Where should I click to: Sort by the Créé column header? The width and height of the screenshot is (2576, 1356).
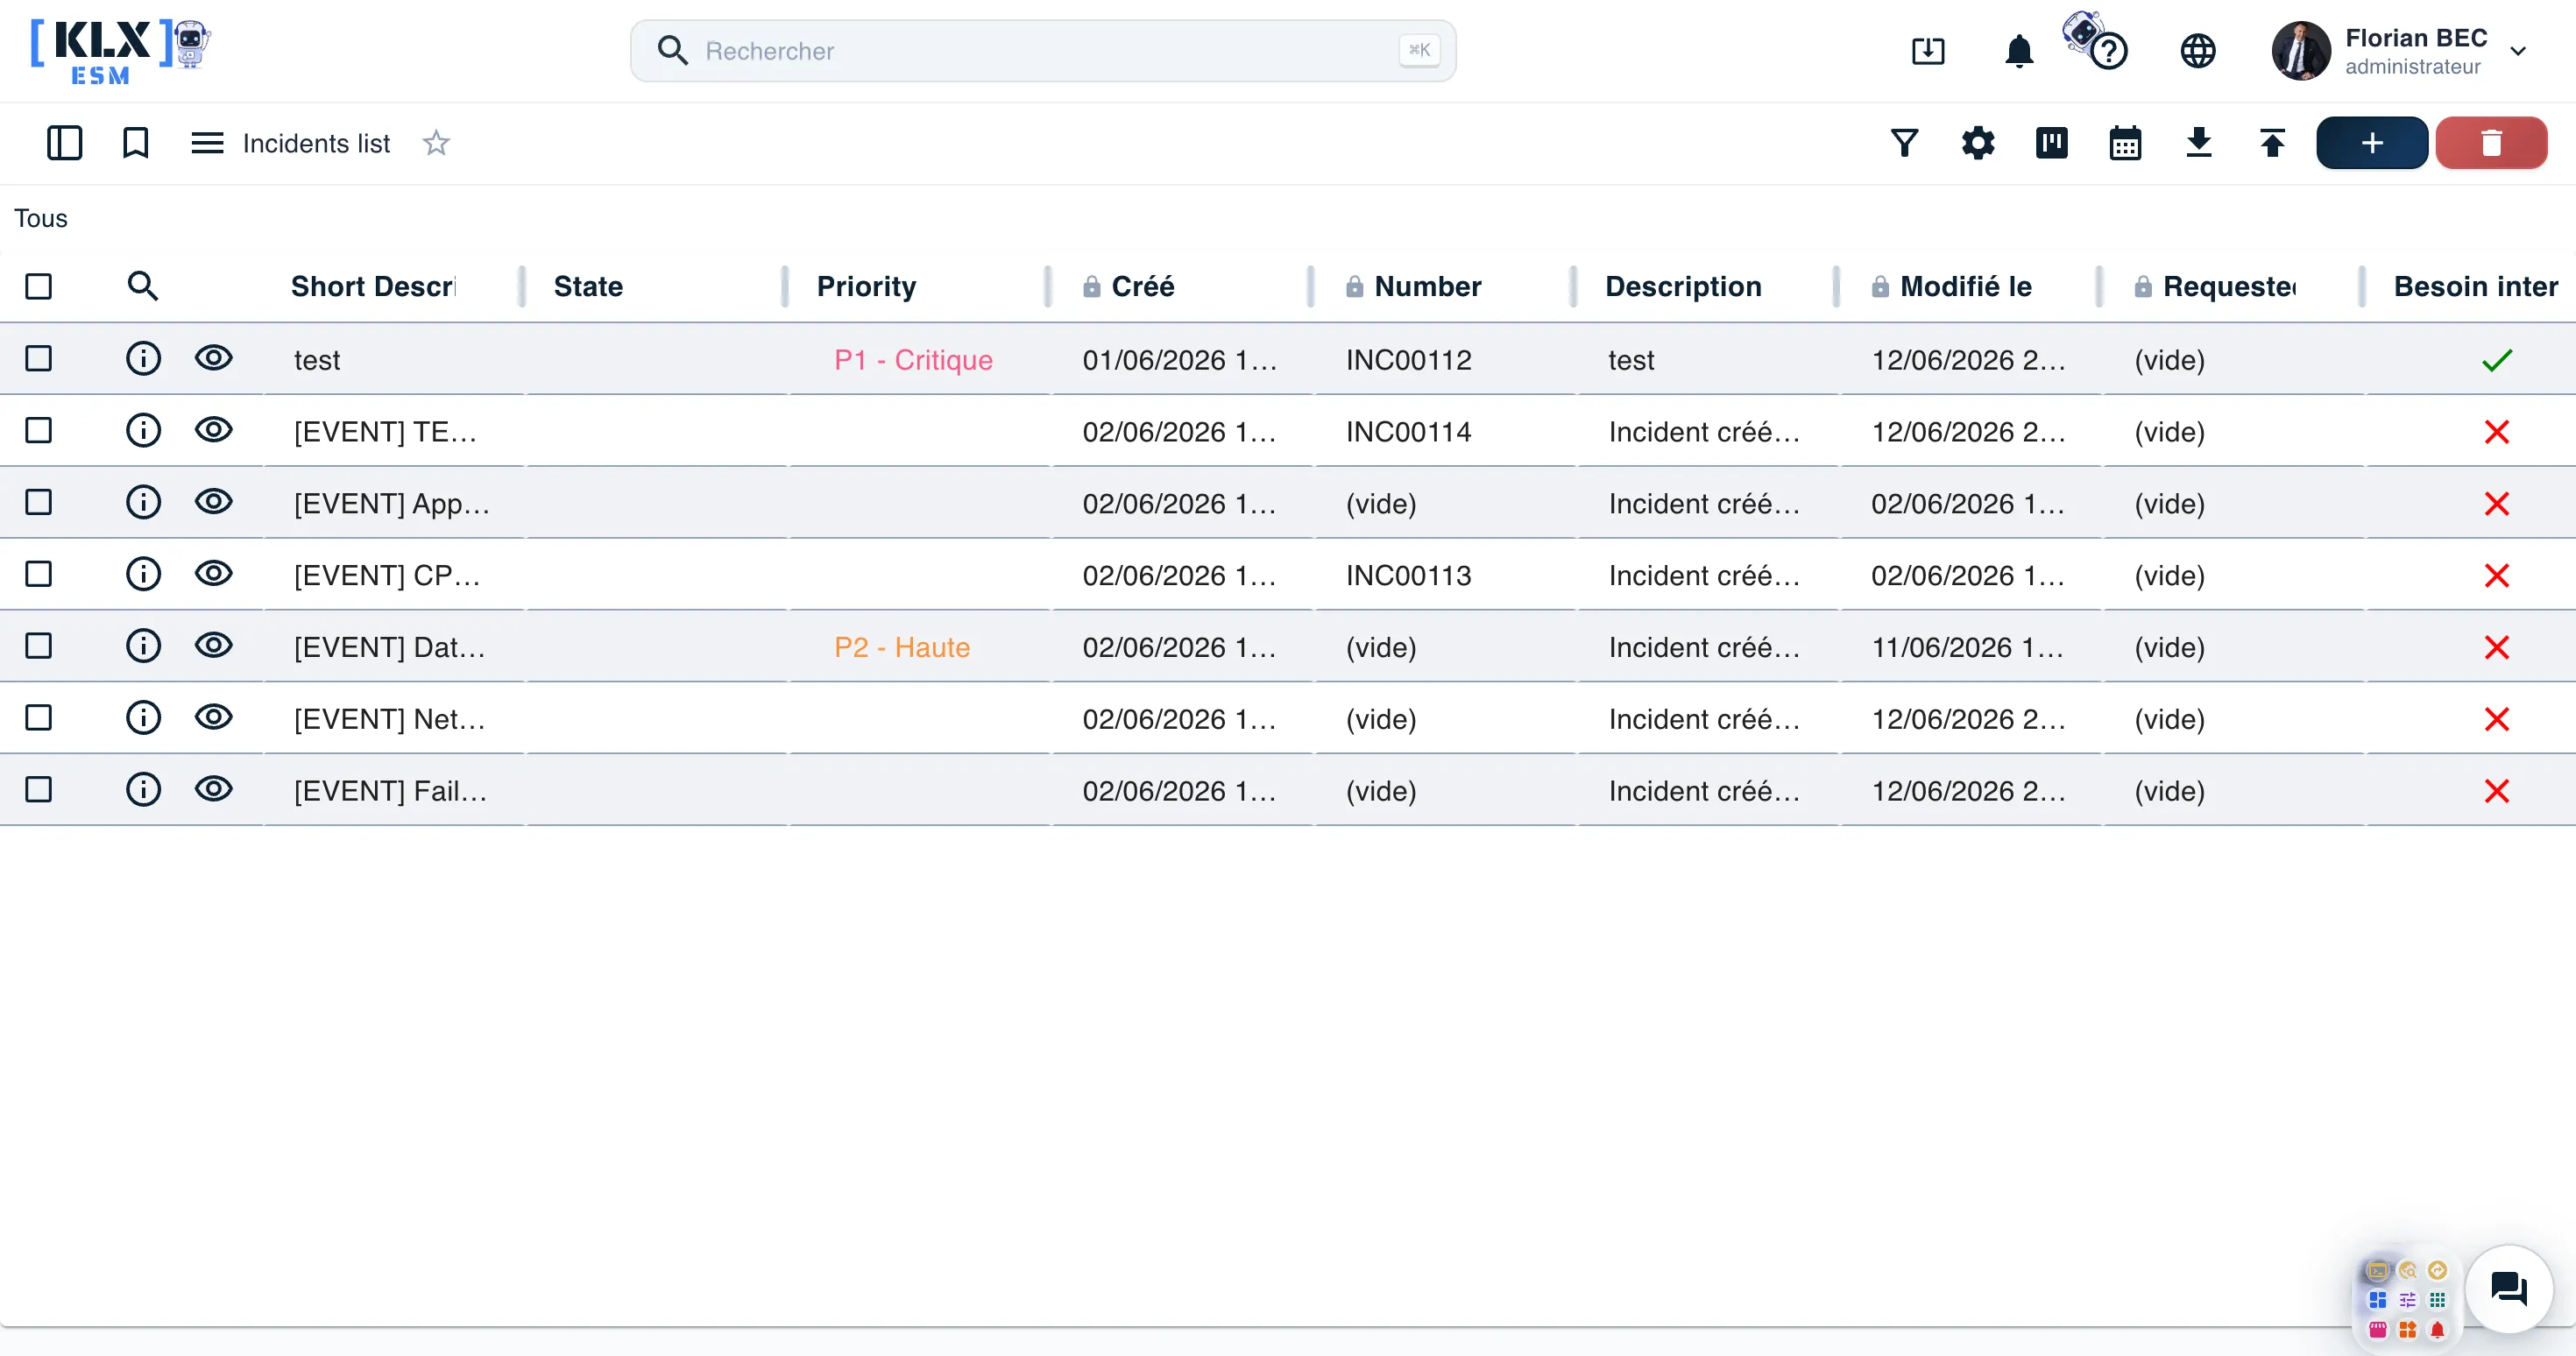[x=1142, y=286]
